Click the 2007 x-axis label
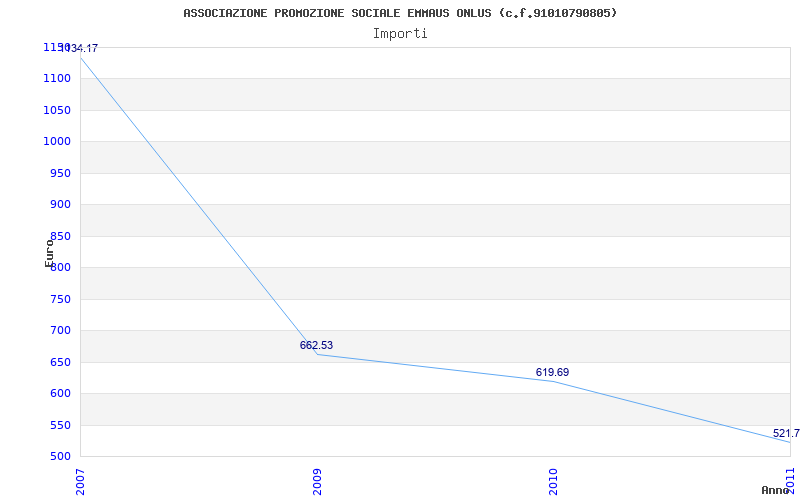The height and width of the screenshot is (500, 800). tap(81, 481)
